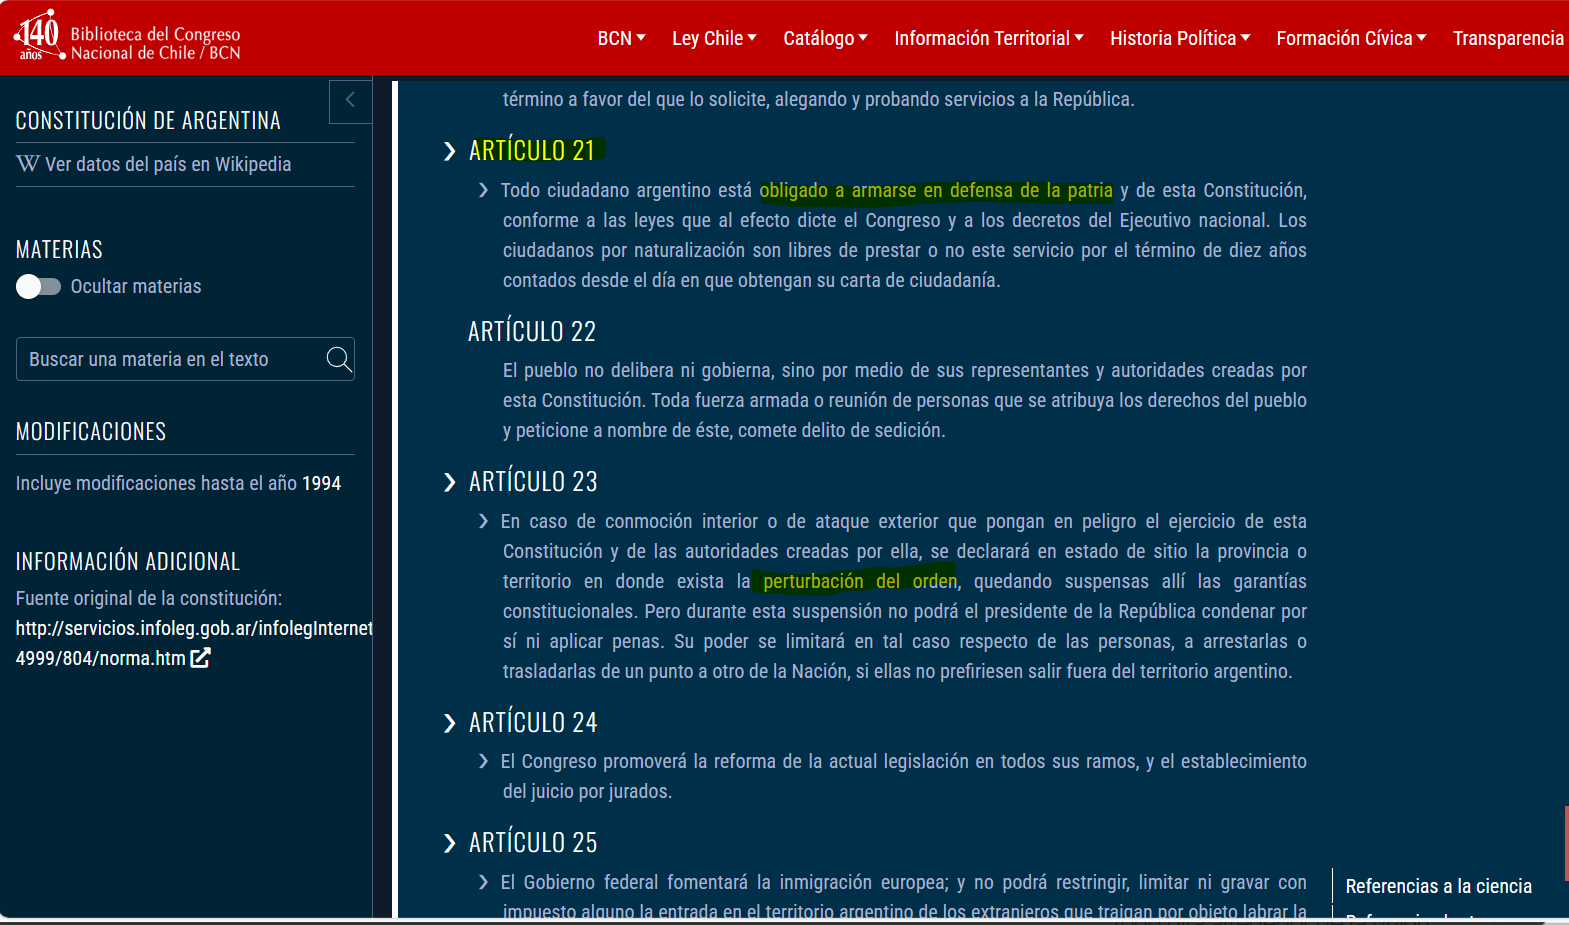Click the page scrollbar thumb on right edge
Image resolution: width=1569 pixels, height=925 pixels.
(x=1566, y=842)
